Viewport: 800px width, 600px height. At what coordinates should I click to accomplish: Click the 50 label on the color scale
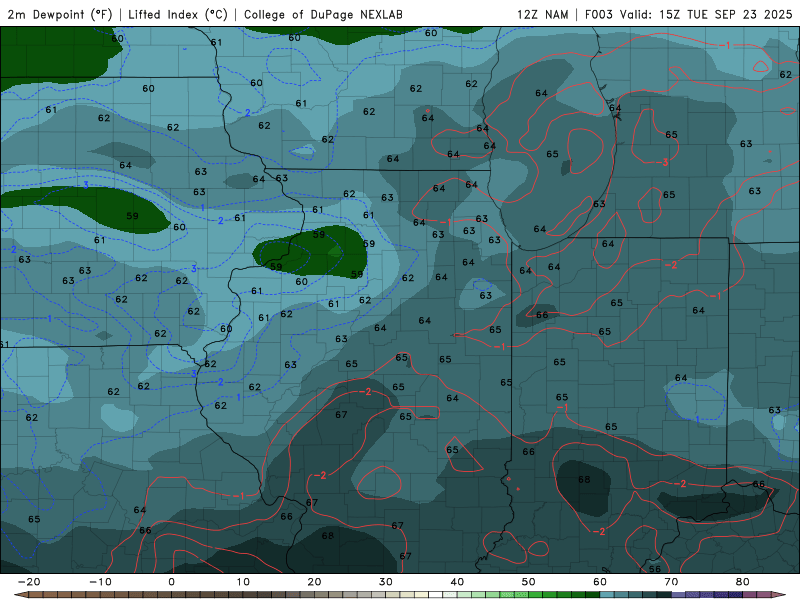tap(529, 582)
